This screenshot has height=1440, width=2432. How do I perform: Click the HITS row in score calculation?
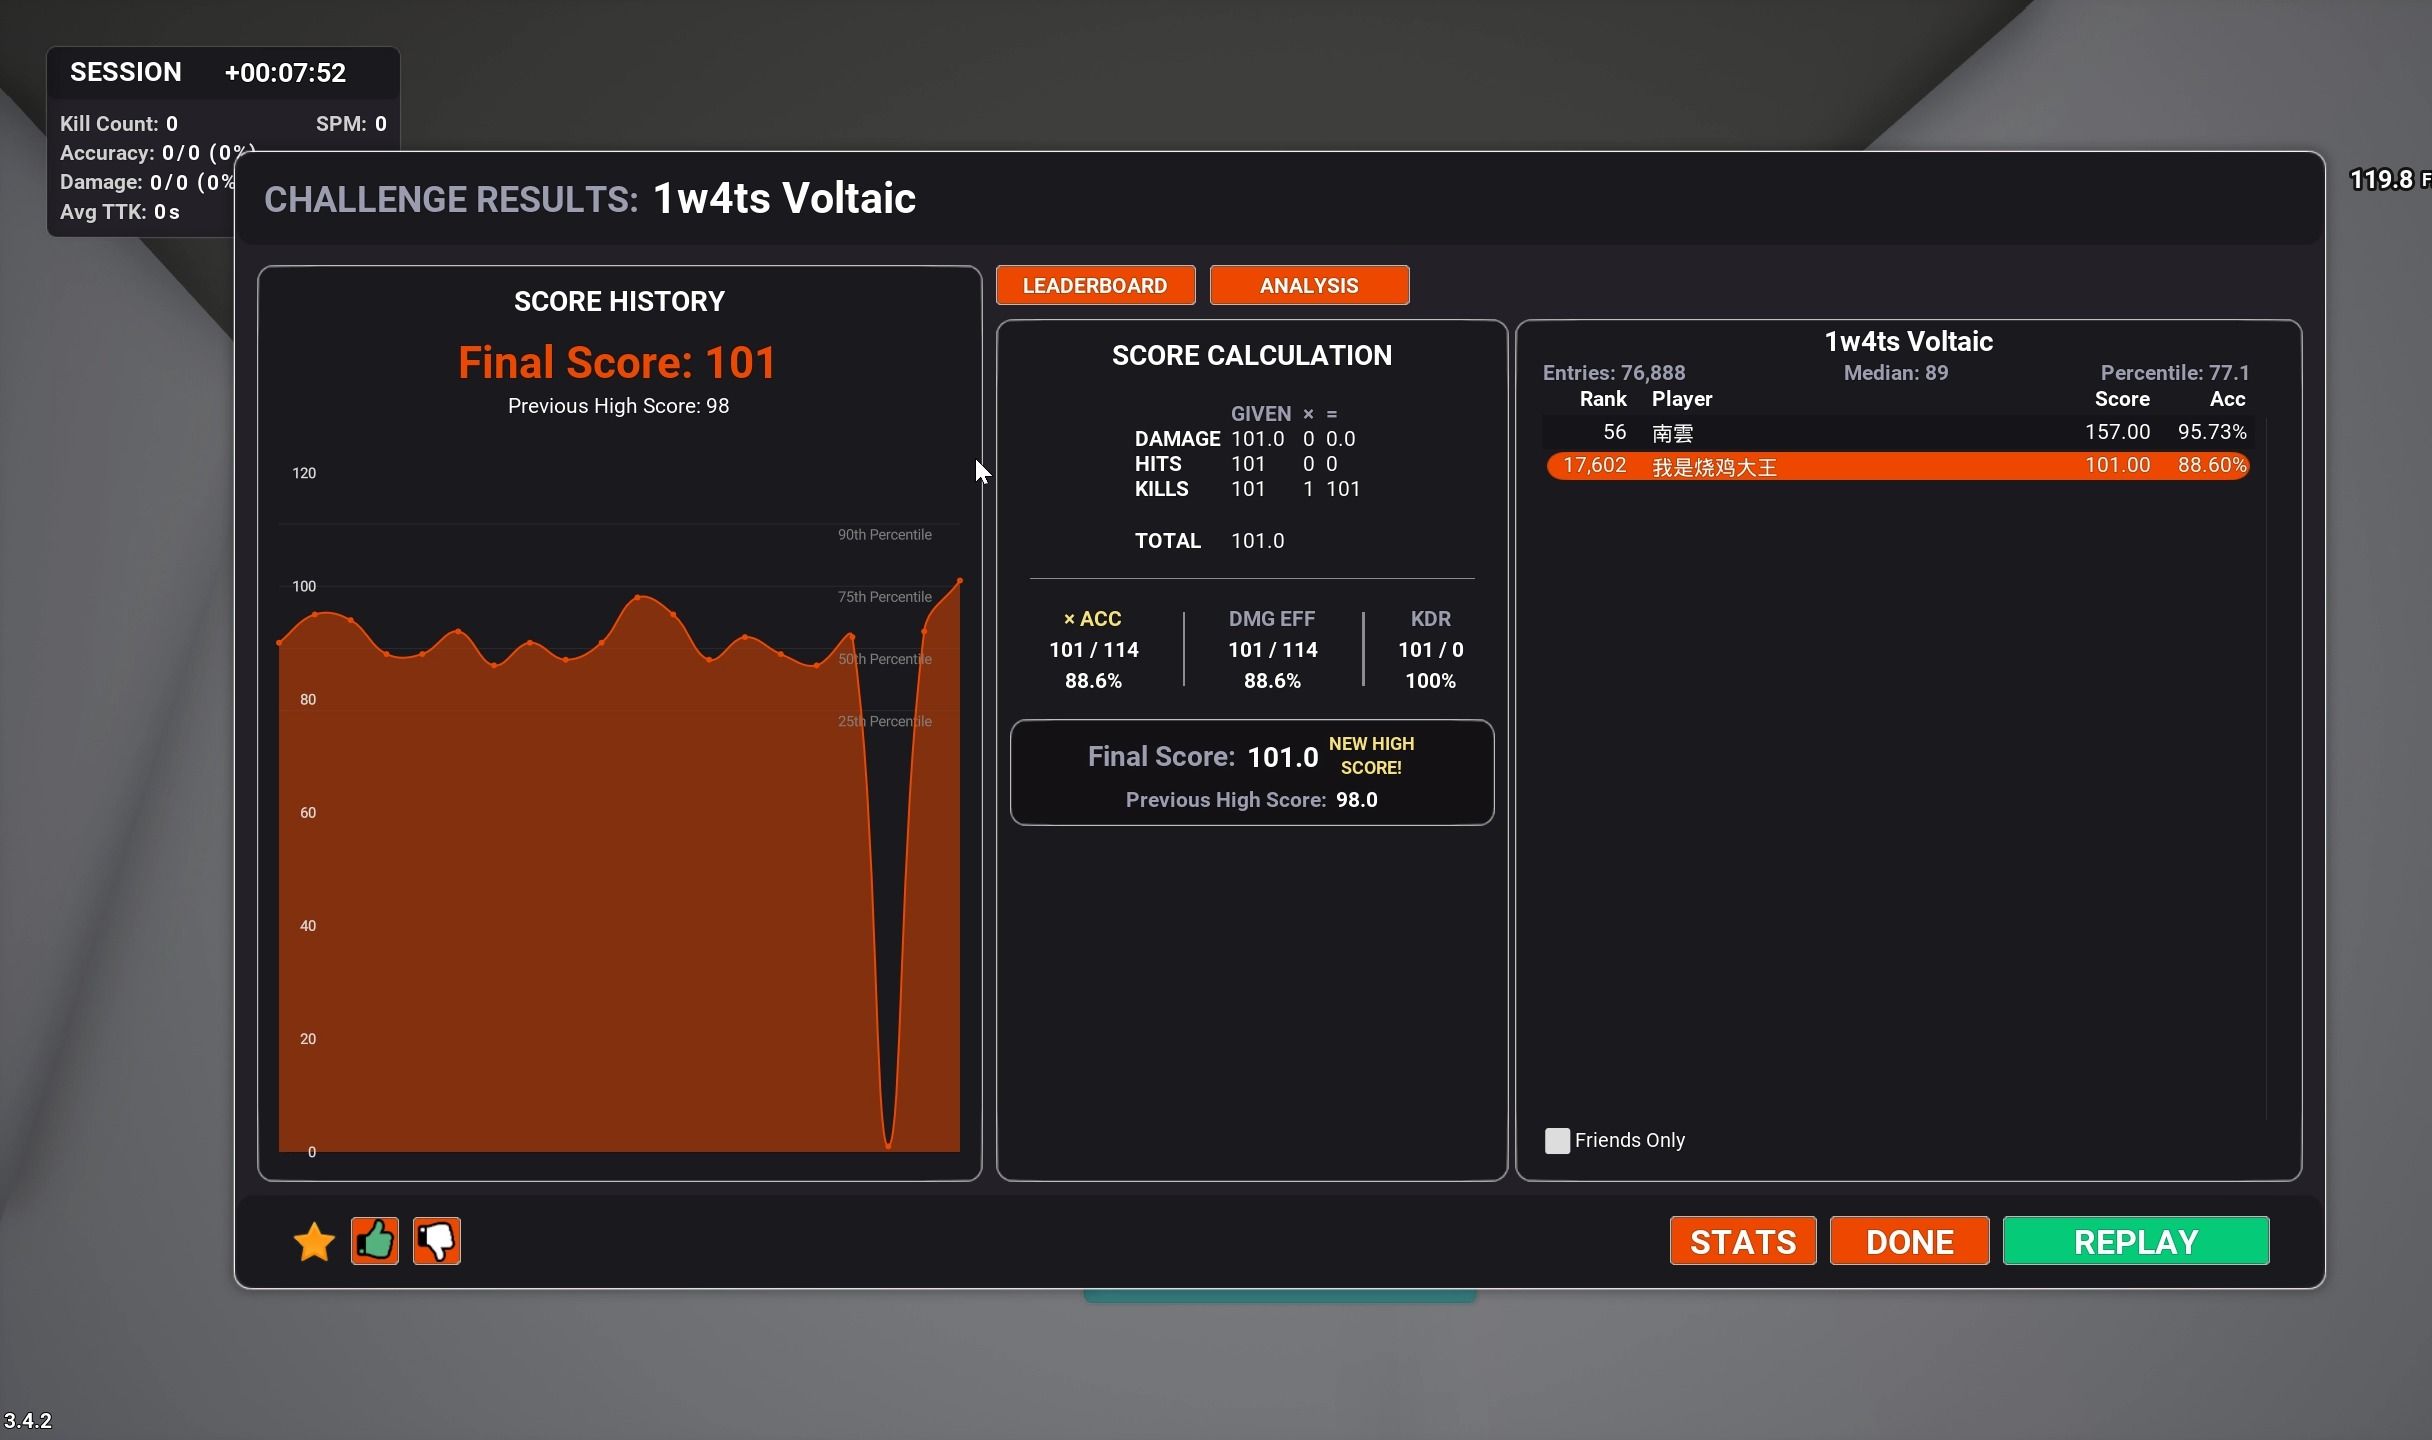pyautogui.click(x=1236, y=464)
